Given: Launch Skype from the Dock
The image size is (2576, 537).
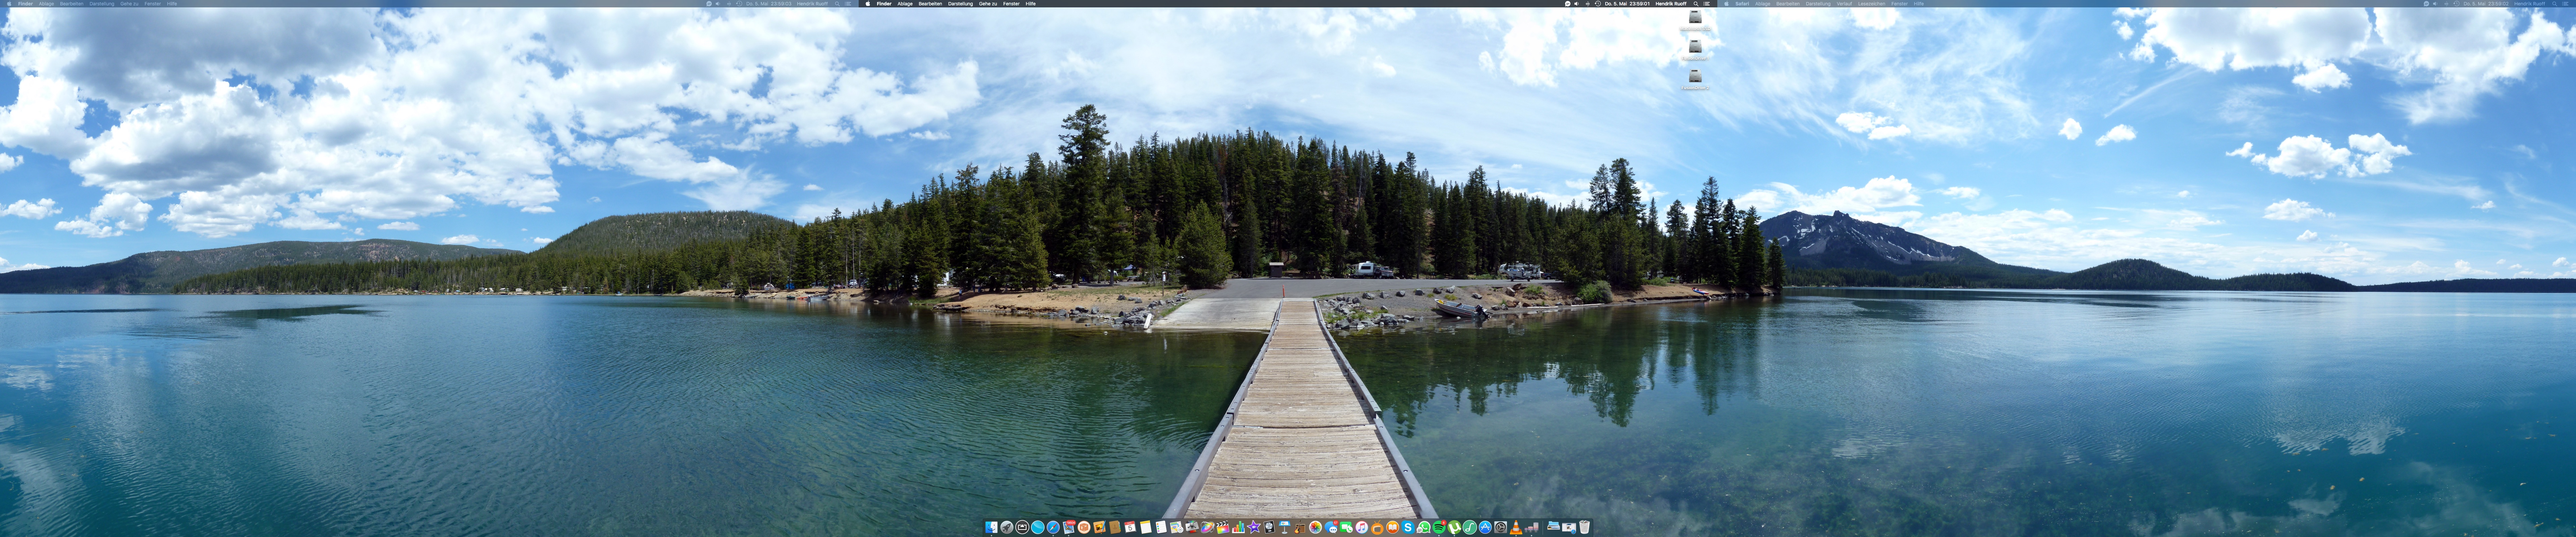Looking at the screenshot, I should click(x=1408, y=527).
